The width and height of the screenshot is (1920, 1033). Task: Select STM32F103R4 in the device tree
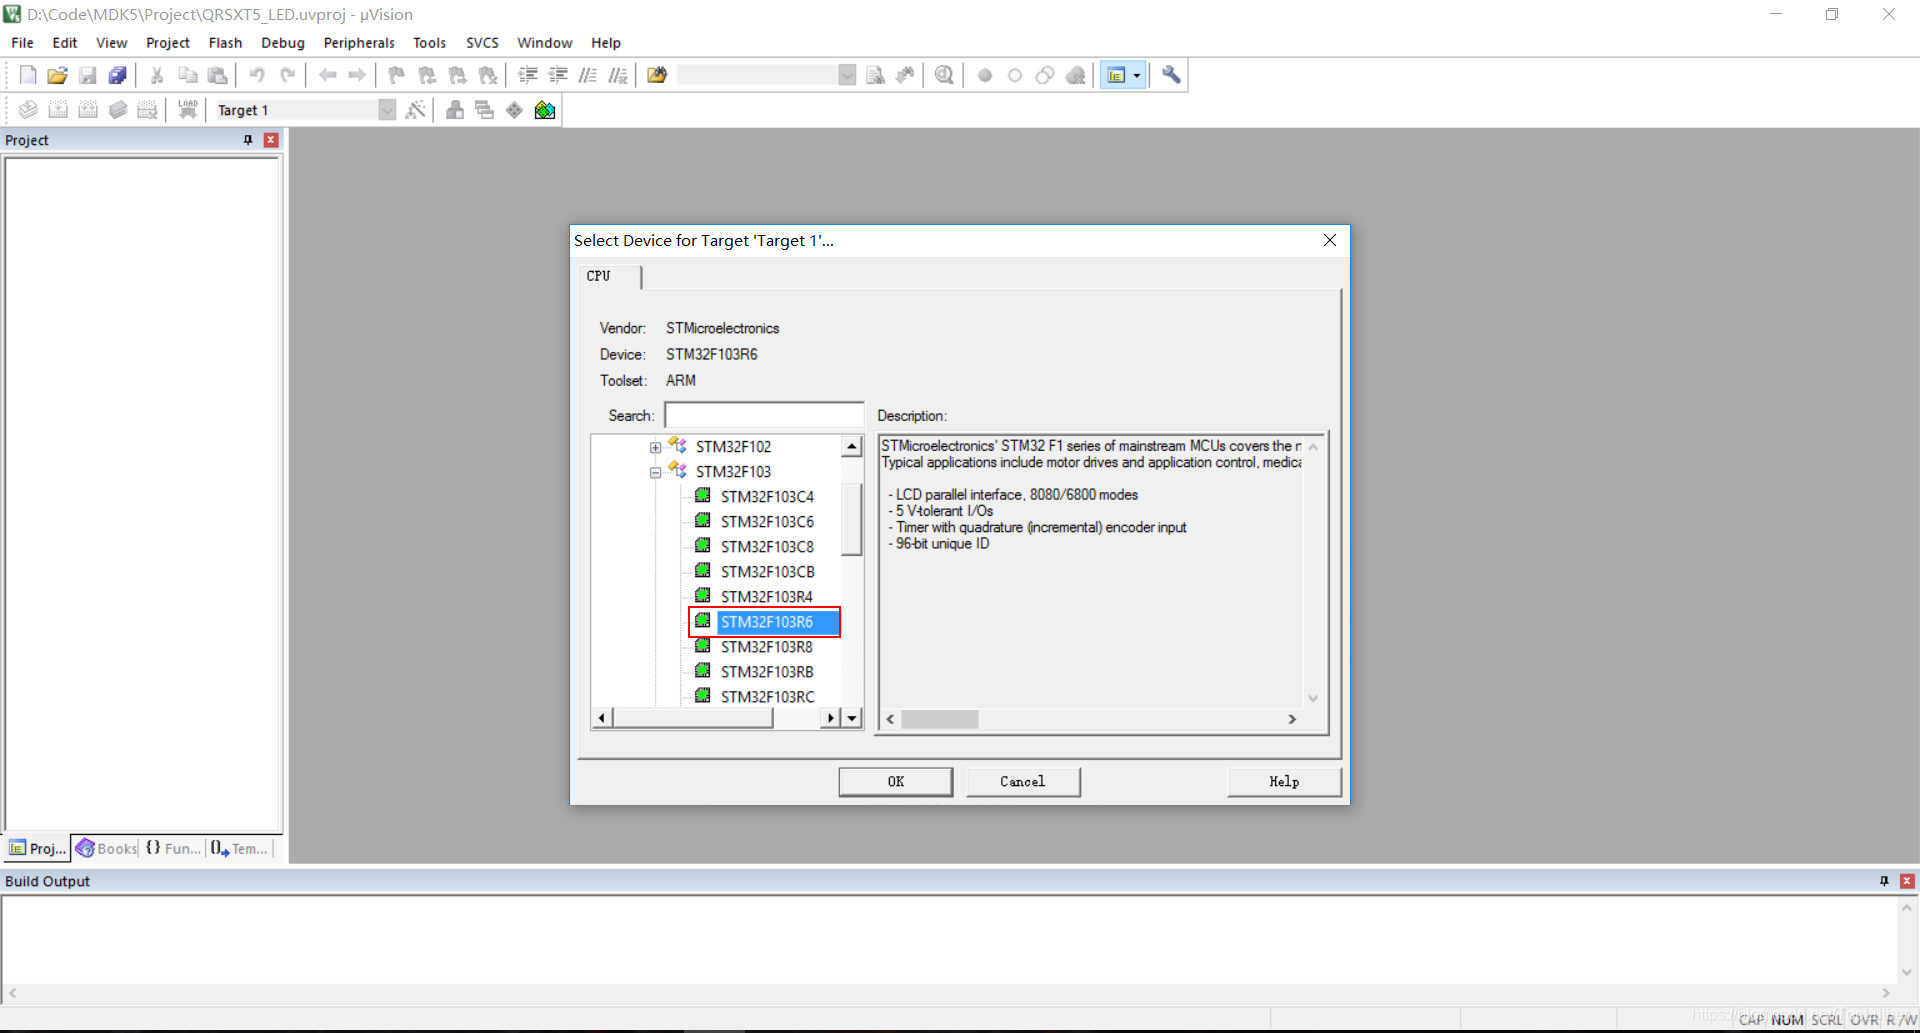[x=767, y=597]
